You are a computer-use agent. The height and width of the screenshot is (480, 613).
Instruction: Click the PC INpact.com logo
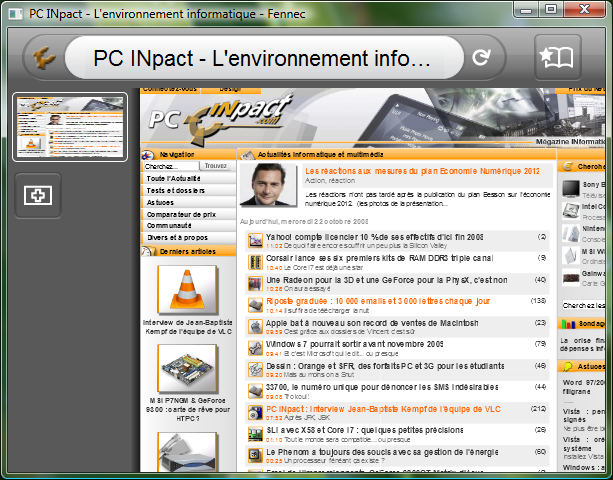pos(219,119)
